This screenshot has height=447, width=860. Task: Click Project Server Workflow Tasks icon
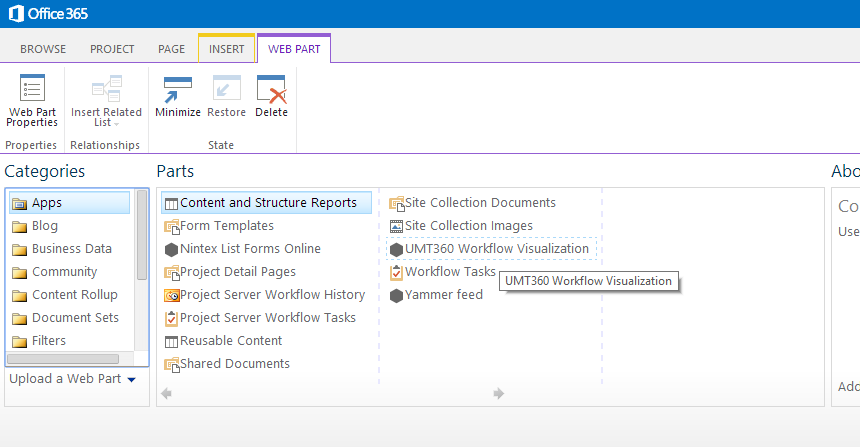[x=172, y=319]
